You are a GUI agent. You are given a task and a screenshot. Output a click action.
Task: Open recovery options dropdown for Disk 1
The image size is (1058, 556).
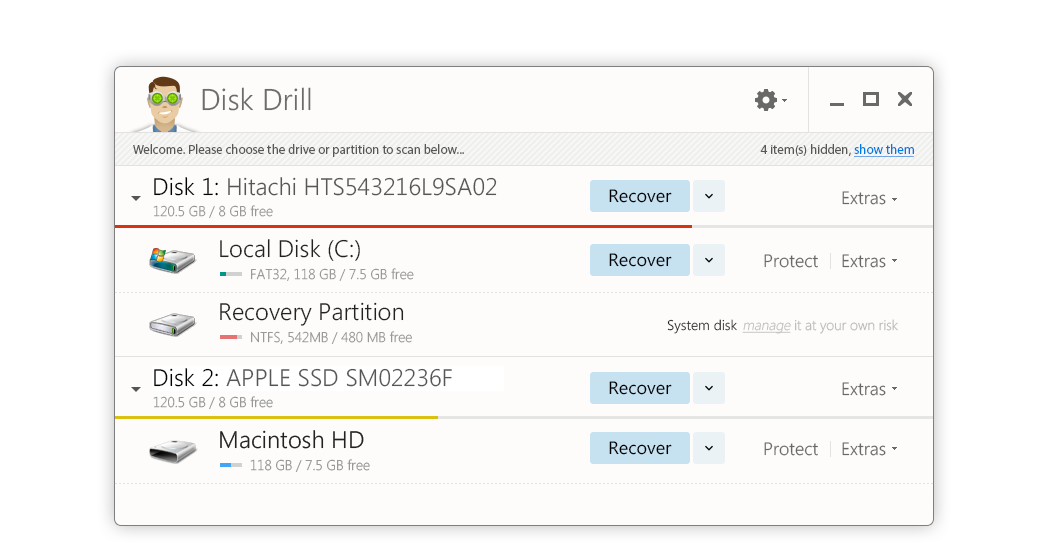click(x=708, y=196)
